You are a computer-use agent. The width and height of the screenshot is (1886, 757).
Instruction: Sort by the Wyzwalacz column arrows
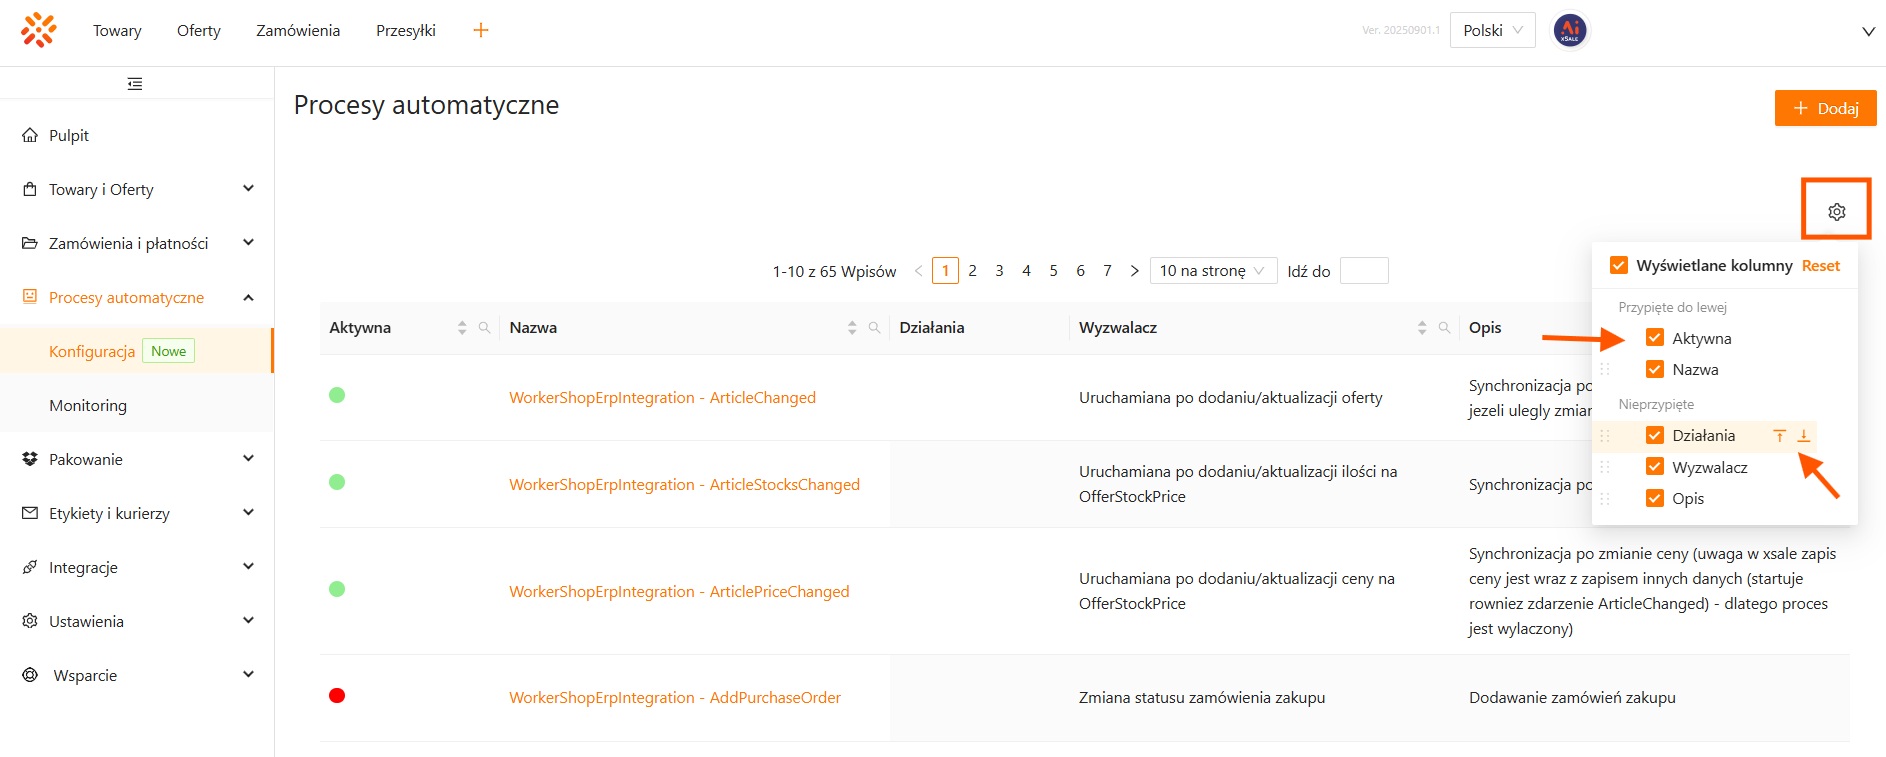(x=1421, y=328)
